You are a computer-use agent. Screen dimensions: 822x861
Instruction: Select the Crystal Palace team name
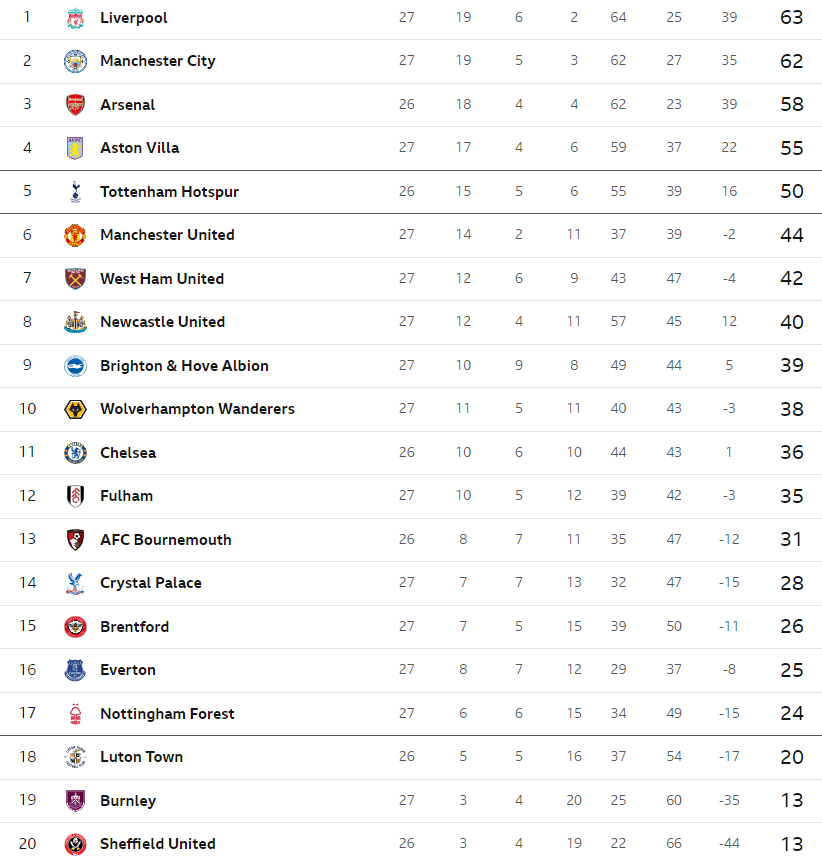151,583
